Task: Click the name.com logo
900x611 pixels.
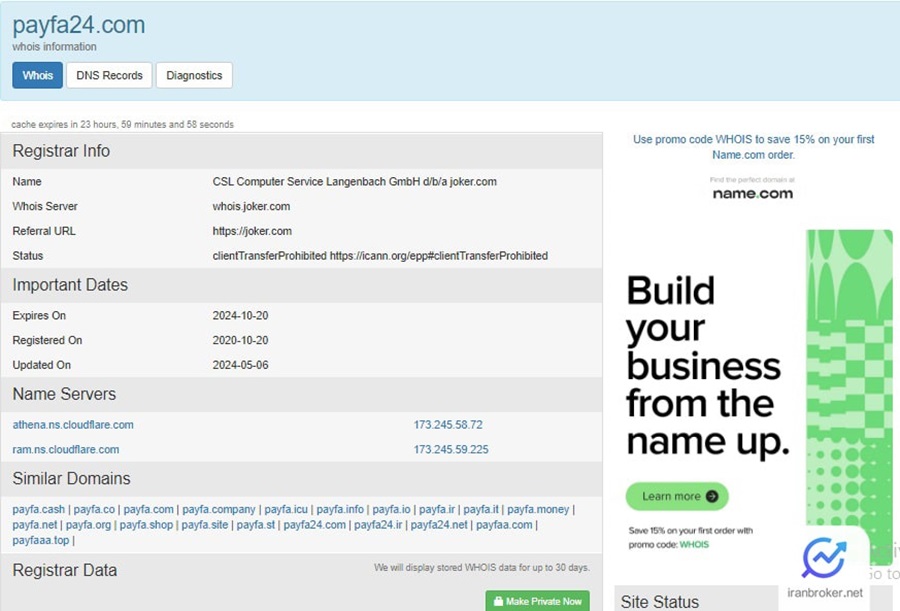Action: (x=752, y=194)
